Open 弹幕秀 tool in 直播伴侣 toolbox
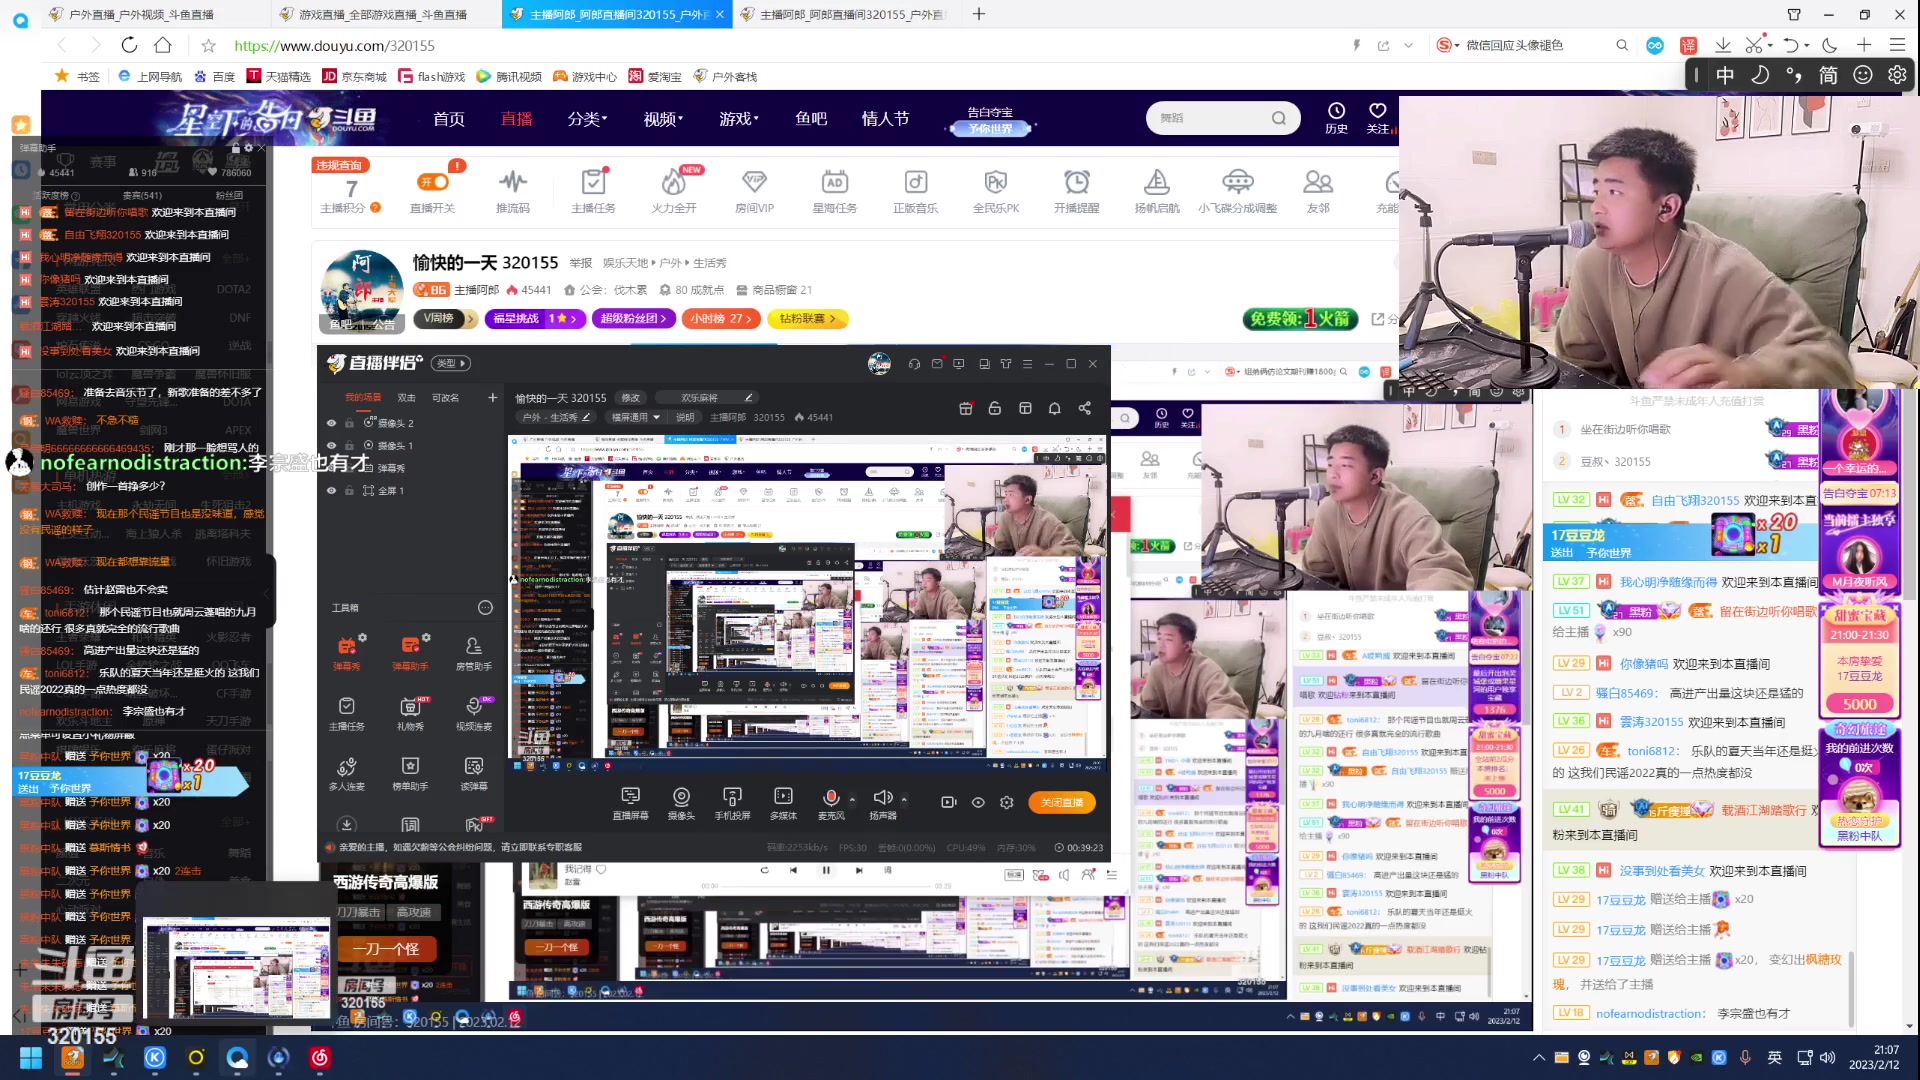Image resolution: width=1920 pixels, height=1080 pixels. point(347,652)
